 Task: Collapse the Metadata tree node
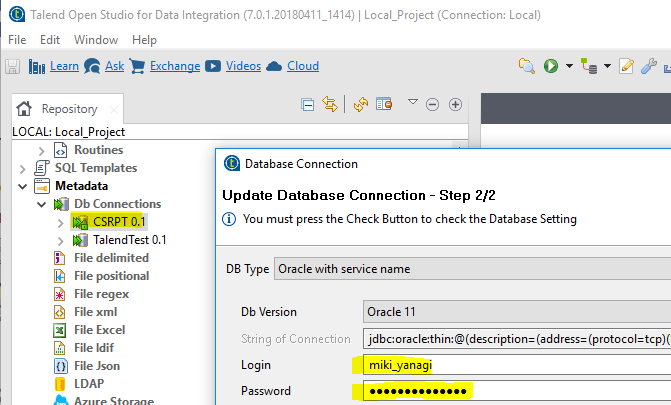click(x=23, y=187)
